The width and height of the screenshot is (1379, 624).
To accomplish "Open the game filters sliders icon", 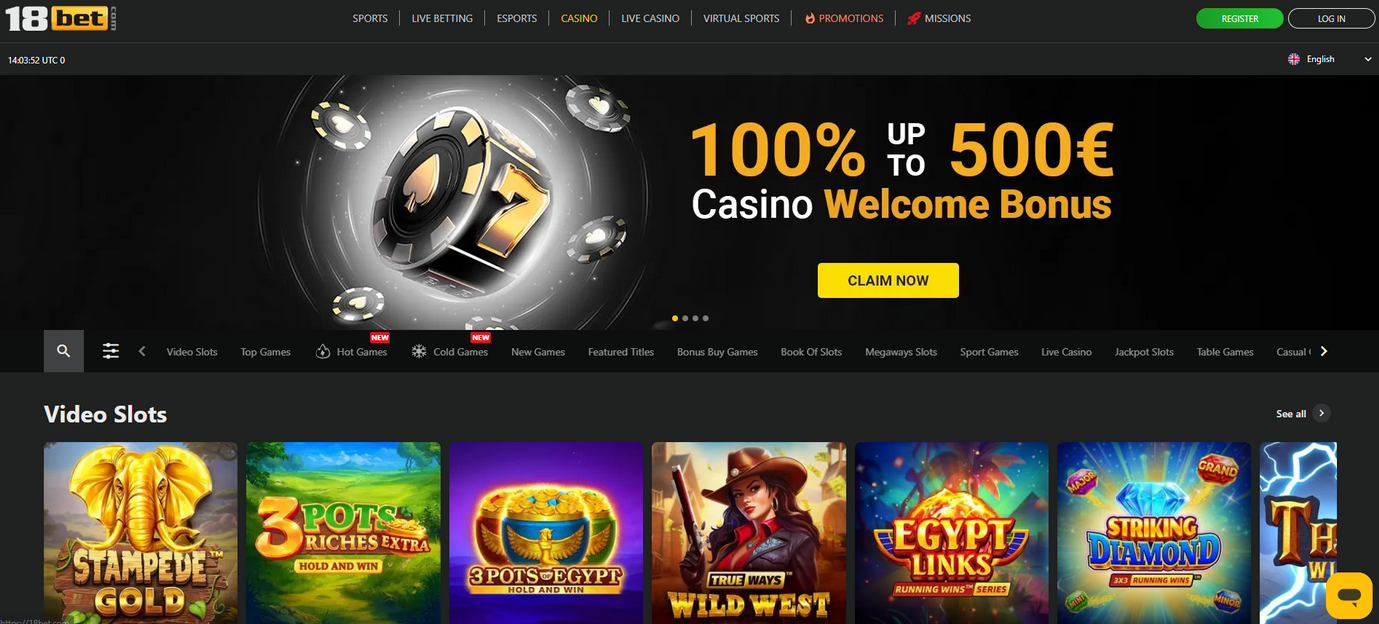I will pyautogui.click(x=111, y=351).
